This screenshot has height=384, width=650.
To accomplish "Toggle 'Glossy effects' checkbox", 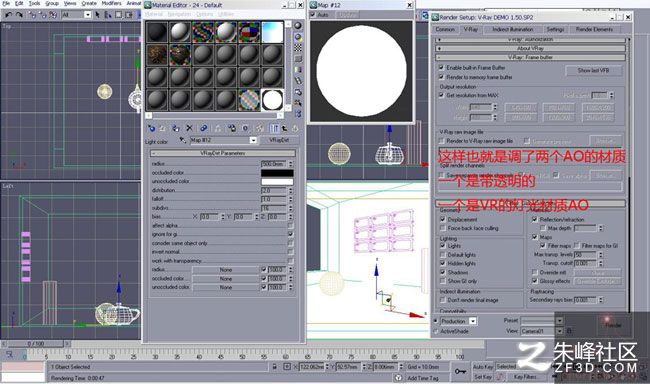I will pyautogui.click(x=535, y=281).
